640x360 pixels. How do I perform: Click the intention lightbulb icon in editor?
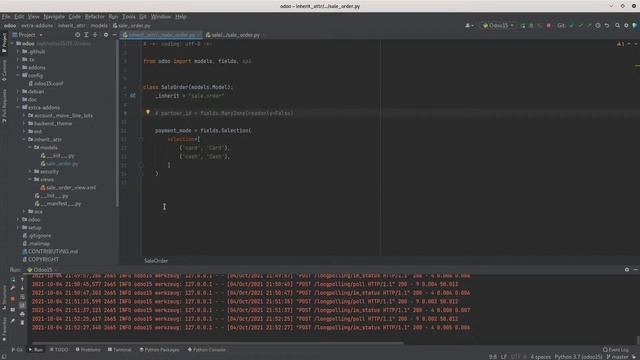(148, 112)
